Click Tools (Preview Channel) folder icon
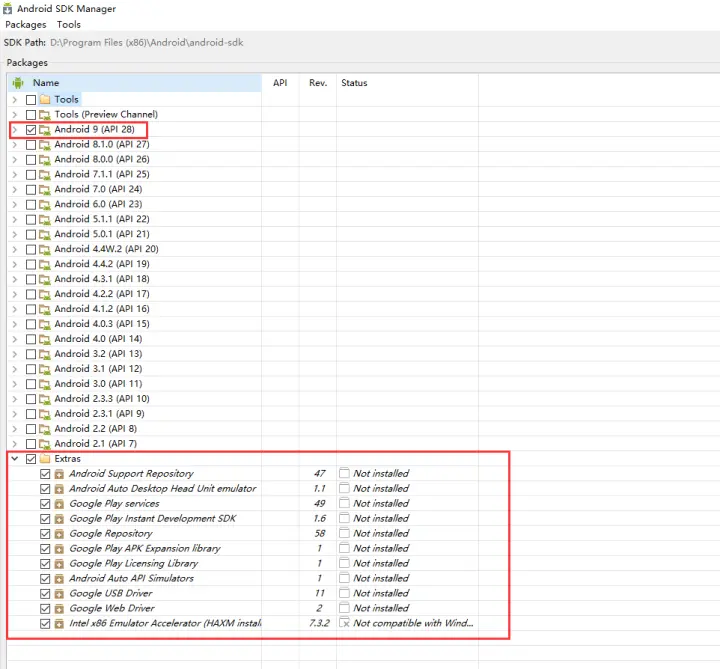 pos(45,114)
